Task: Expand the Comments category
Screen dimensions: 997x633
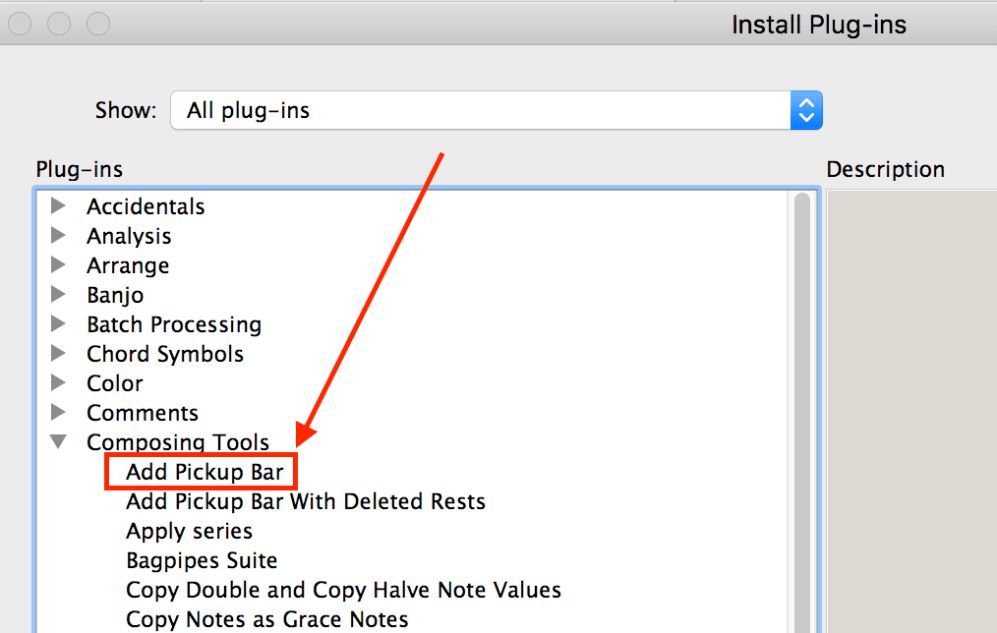Action: click(x=58, y=413)
